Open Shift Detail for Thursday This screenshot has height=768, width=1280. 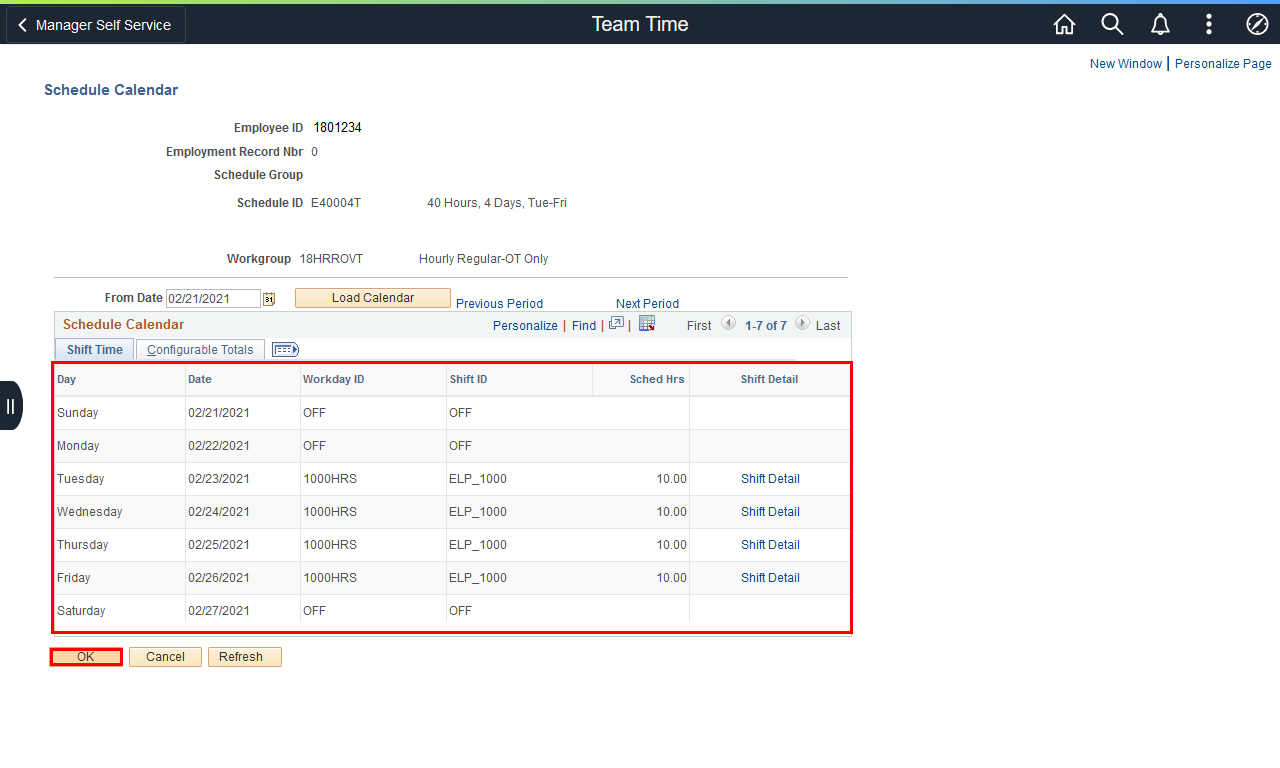[x=770, y=545]
